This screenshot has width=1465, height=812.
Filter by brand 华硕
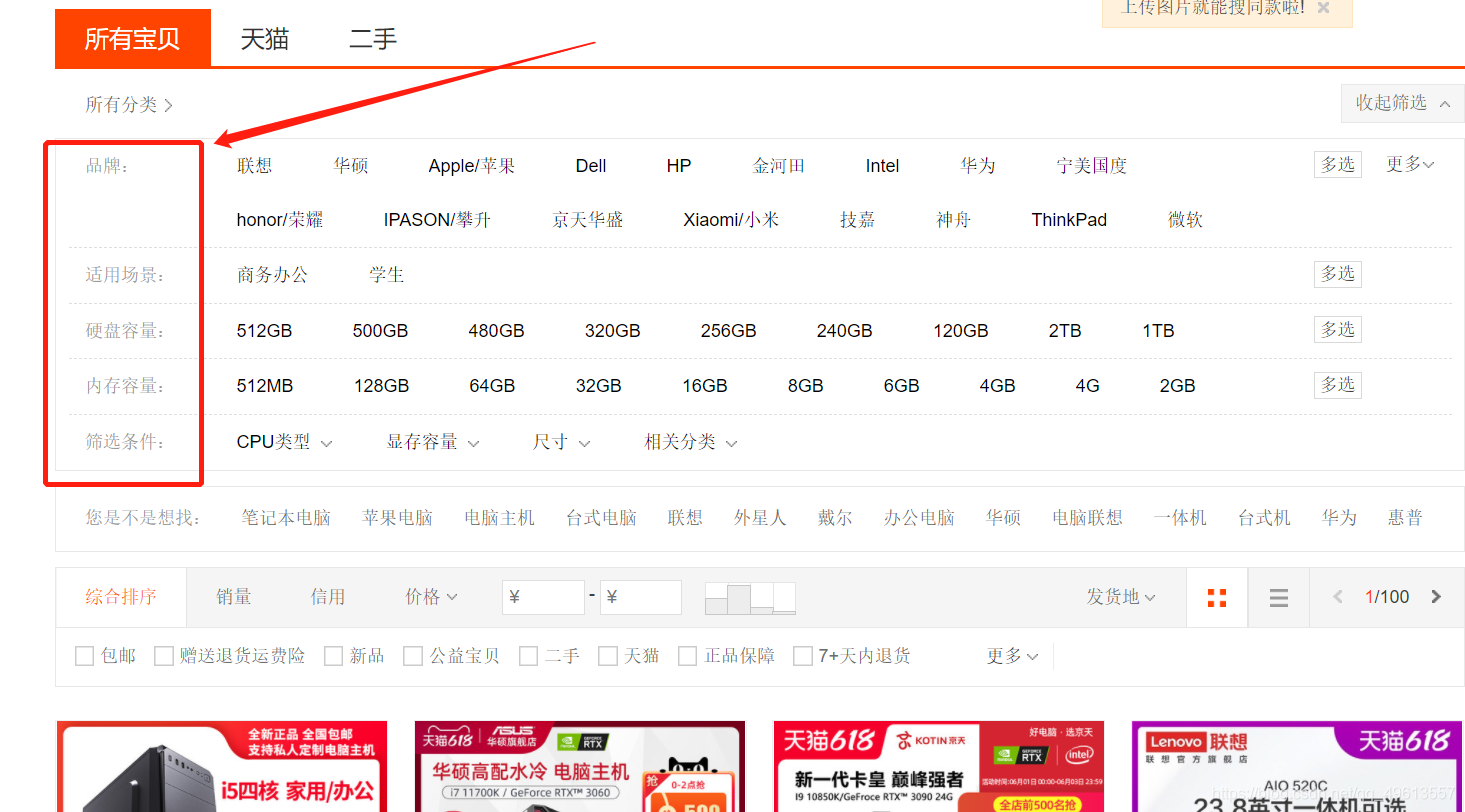coord(351,166)
